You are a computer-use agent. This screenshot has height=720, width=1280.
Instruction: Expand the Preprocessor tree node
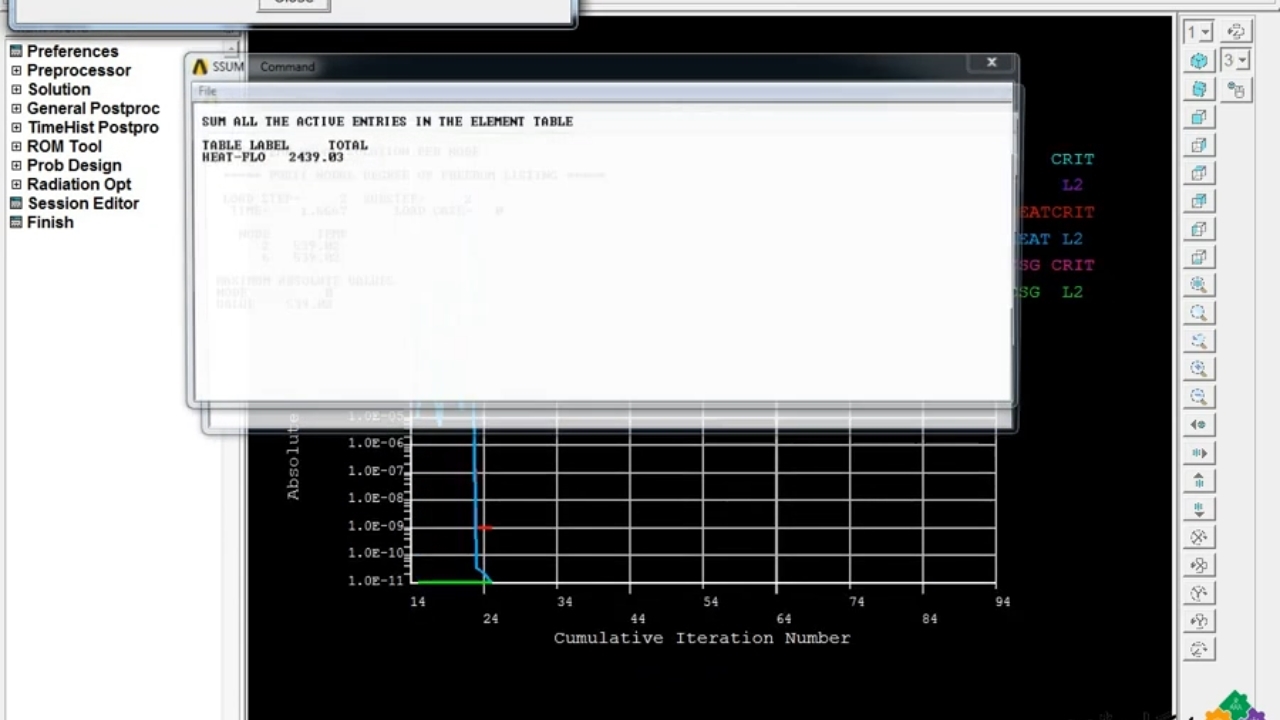(x=16, y=71)
